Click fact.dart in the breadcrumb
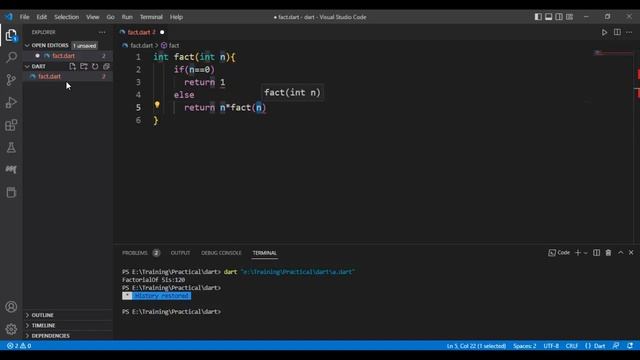The width and height of the screenshot is (640, 360). [x=141, y=45]
